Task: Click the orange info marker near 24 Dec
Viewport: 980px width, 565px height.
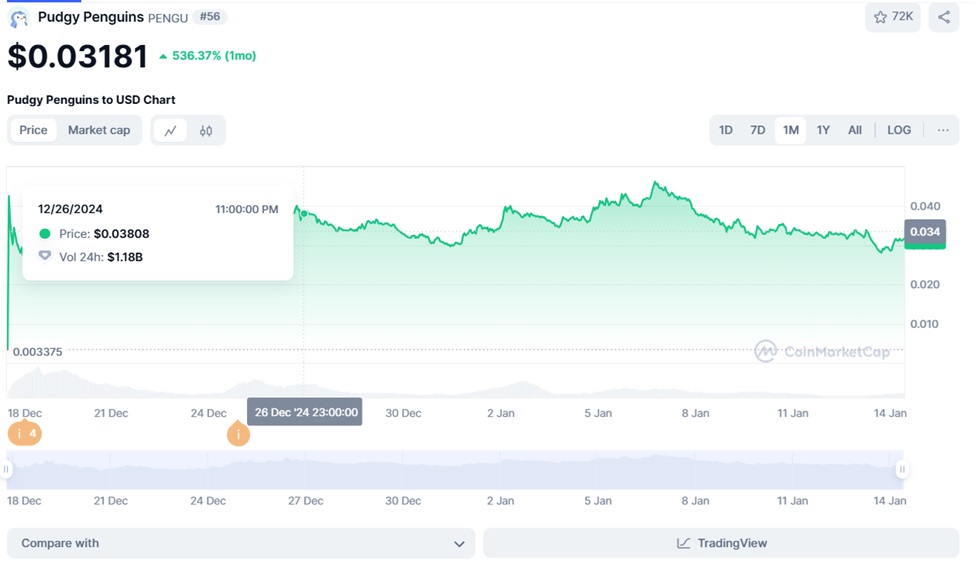Action: pyautogui.click(x=238, y=434)
